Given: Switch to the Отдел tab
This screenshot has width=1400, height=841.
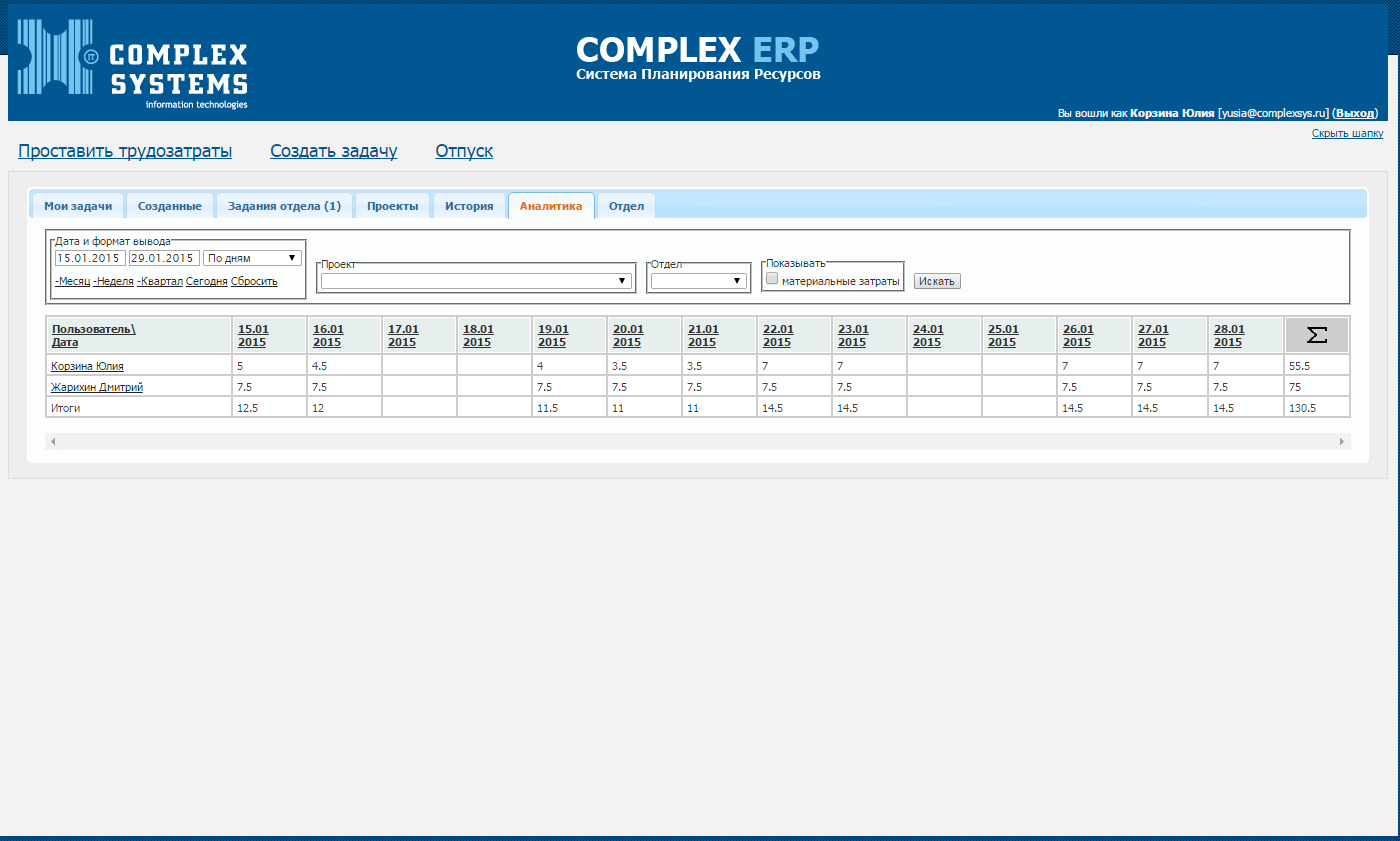Looking at the screenshot, I should tap(626, 206).
